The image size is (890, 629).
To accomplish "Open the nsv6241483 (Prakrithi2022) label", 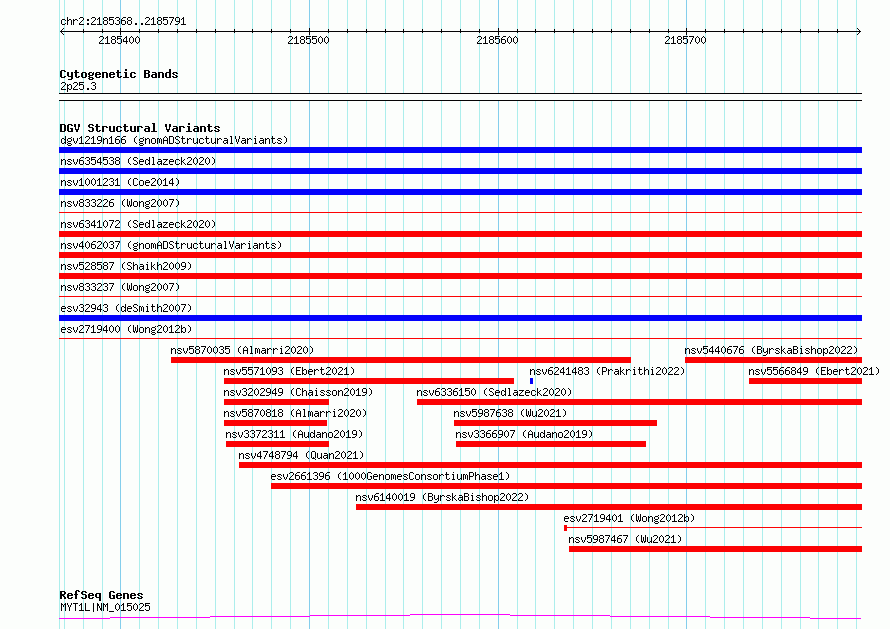I will coord(607,371).
